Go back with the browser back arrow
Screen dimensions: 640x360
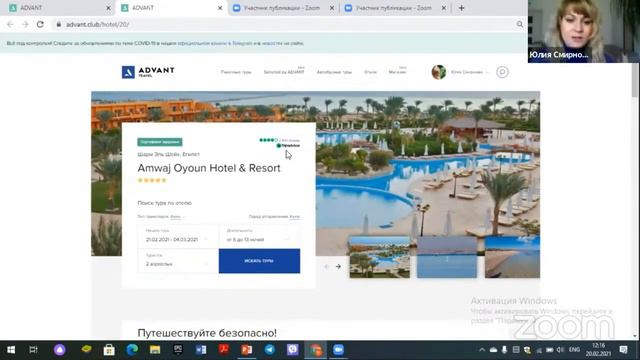click(x=10, y=24)
